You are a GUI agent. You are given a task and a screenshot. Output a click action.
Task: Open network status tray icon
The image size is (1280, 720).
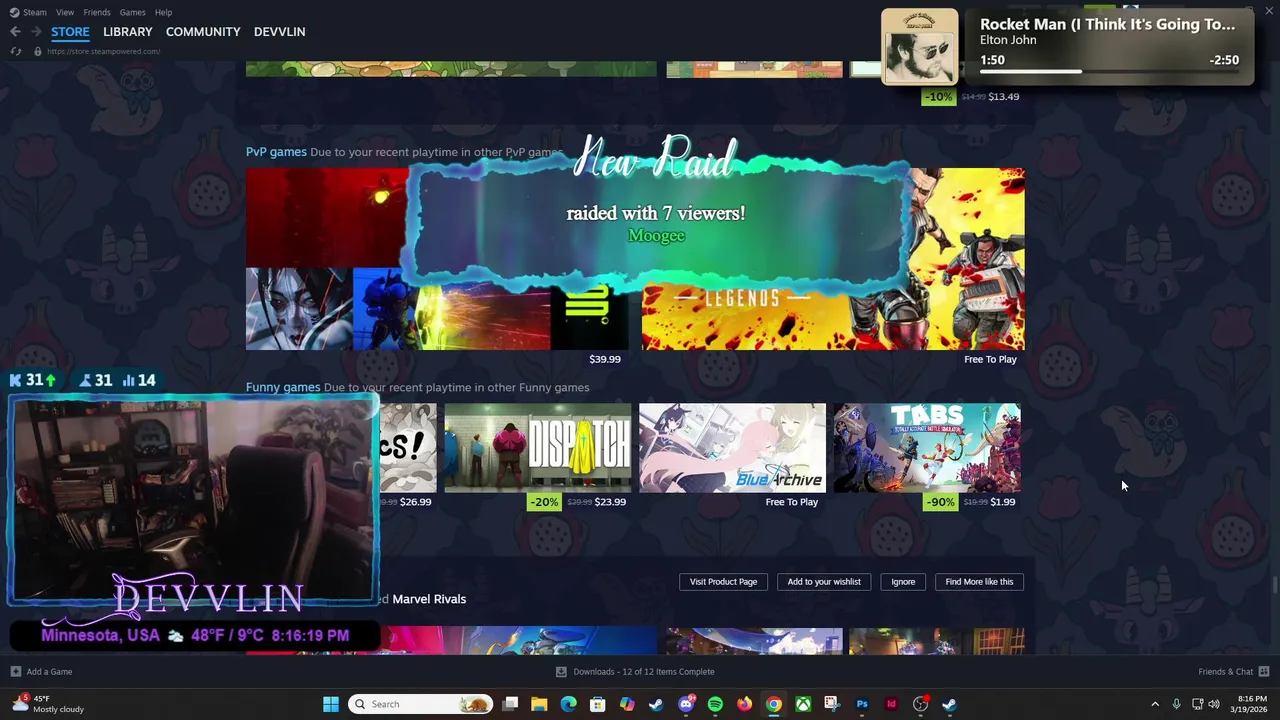pyautogui.click(x=1197, y=704)
